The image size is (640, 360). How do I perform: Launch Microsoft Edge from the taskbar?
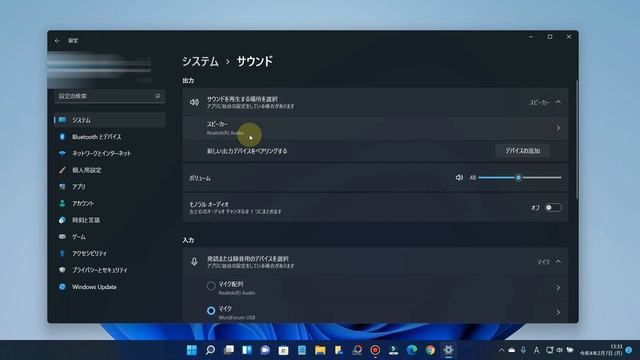[x=412, y=350]
